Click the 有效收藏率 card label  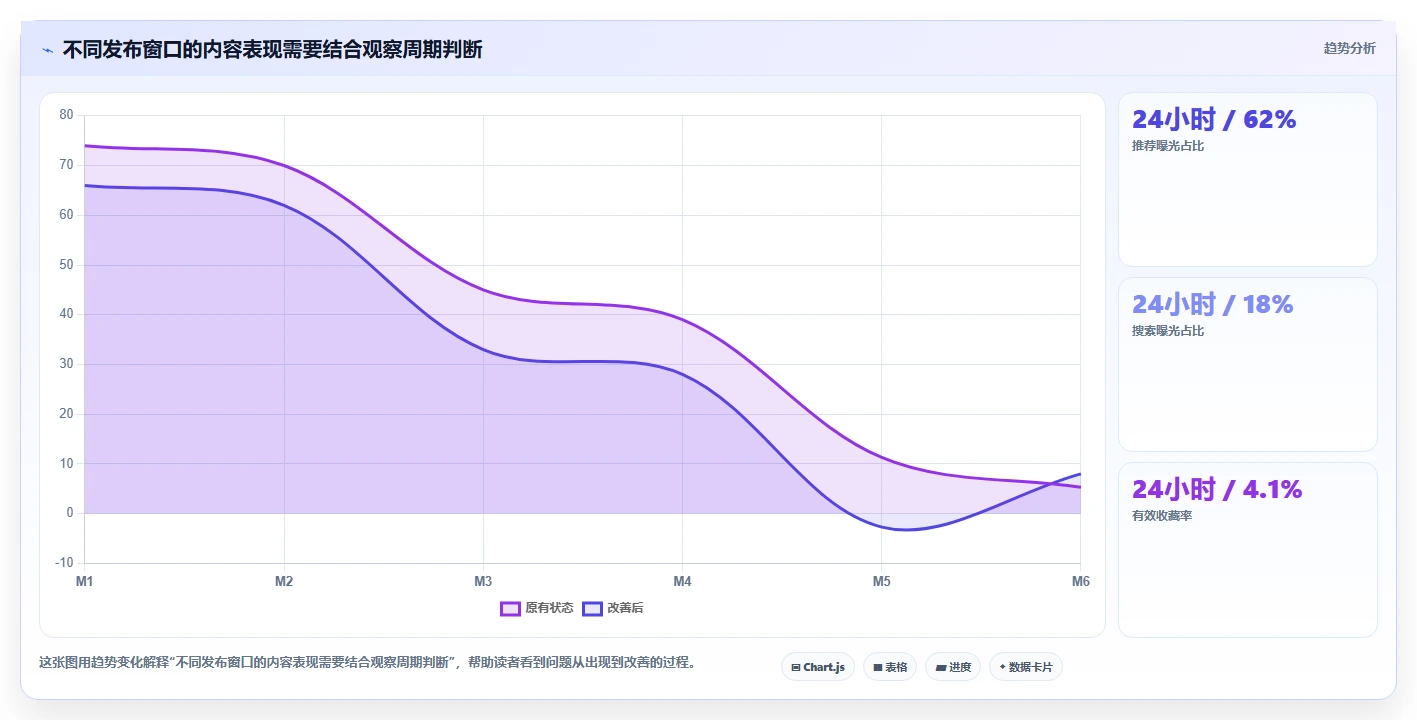(x=1161, y=516)
